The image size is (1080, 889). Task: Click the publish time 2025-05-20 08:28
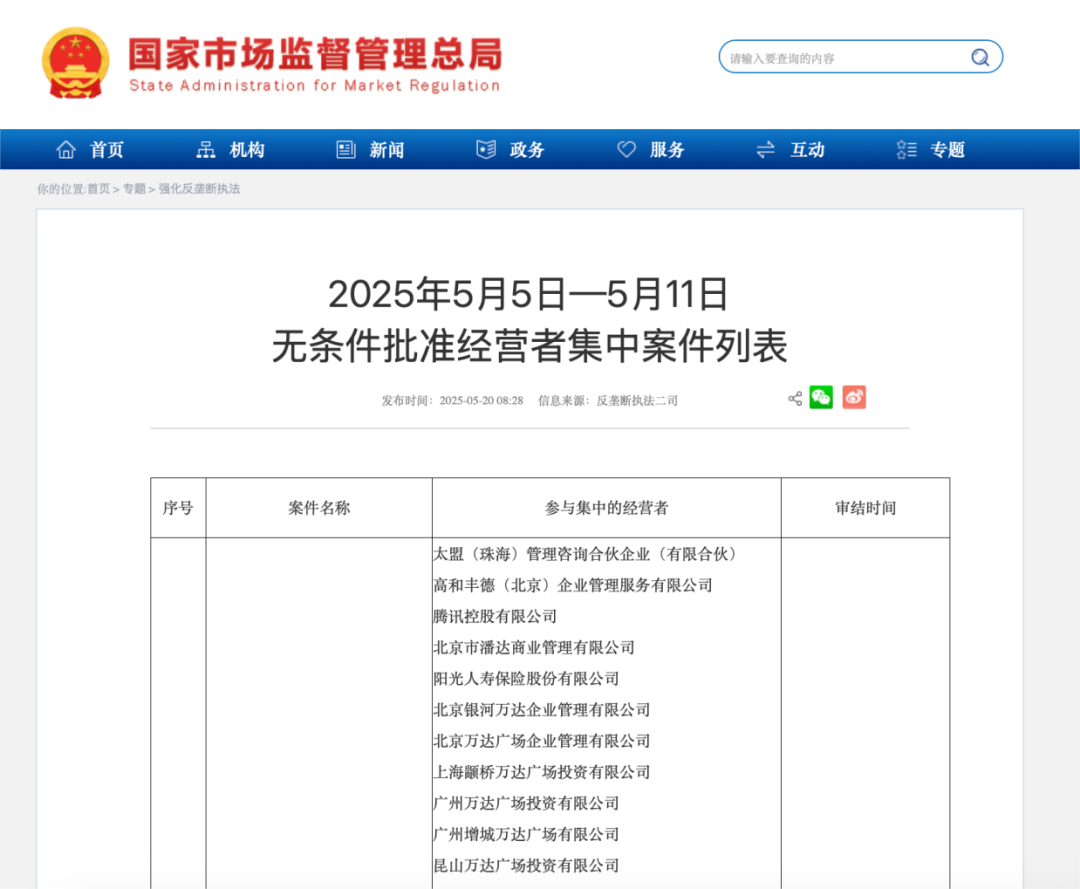click(481, 400)
